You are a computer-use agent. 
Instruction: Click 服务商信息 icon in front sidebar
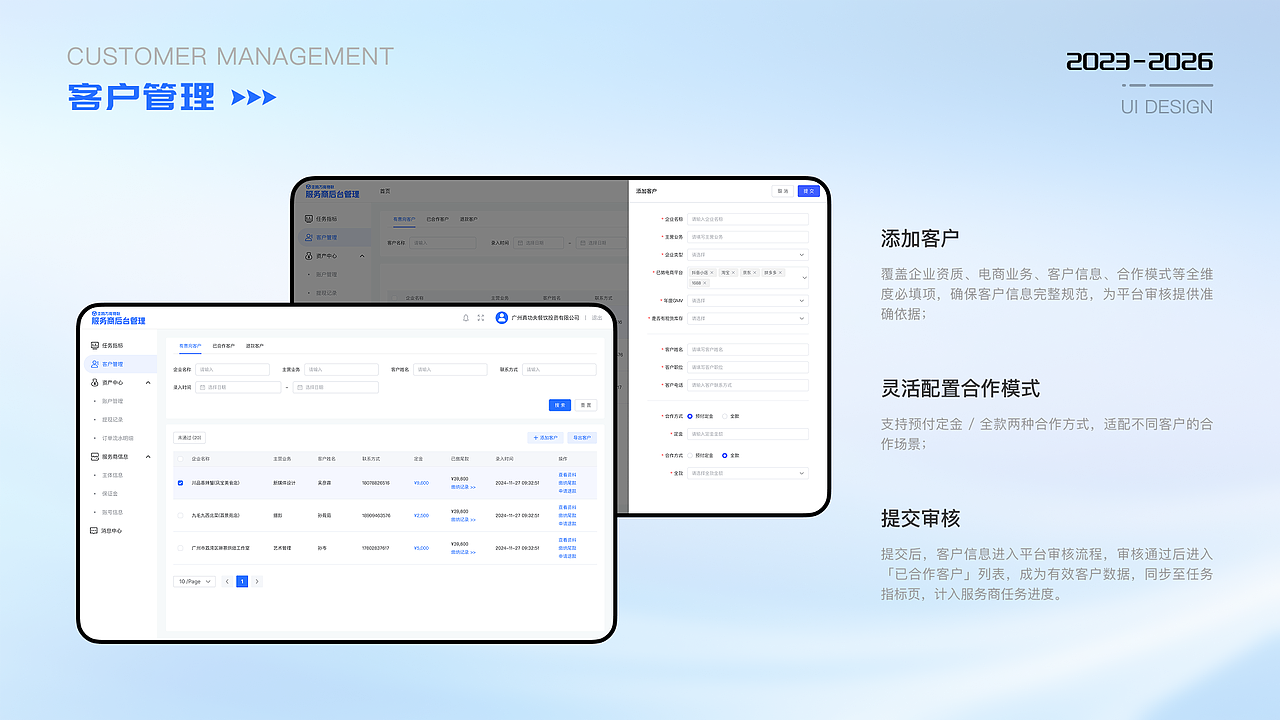(95, 456)
